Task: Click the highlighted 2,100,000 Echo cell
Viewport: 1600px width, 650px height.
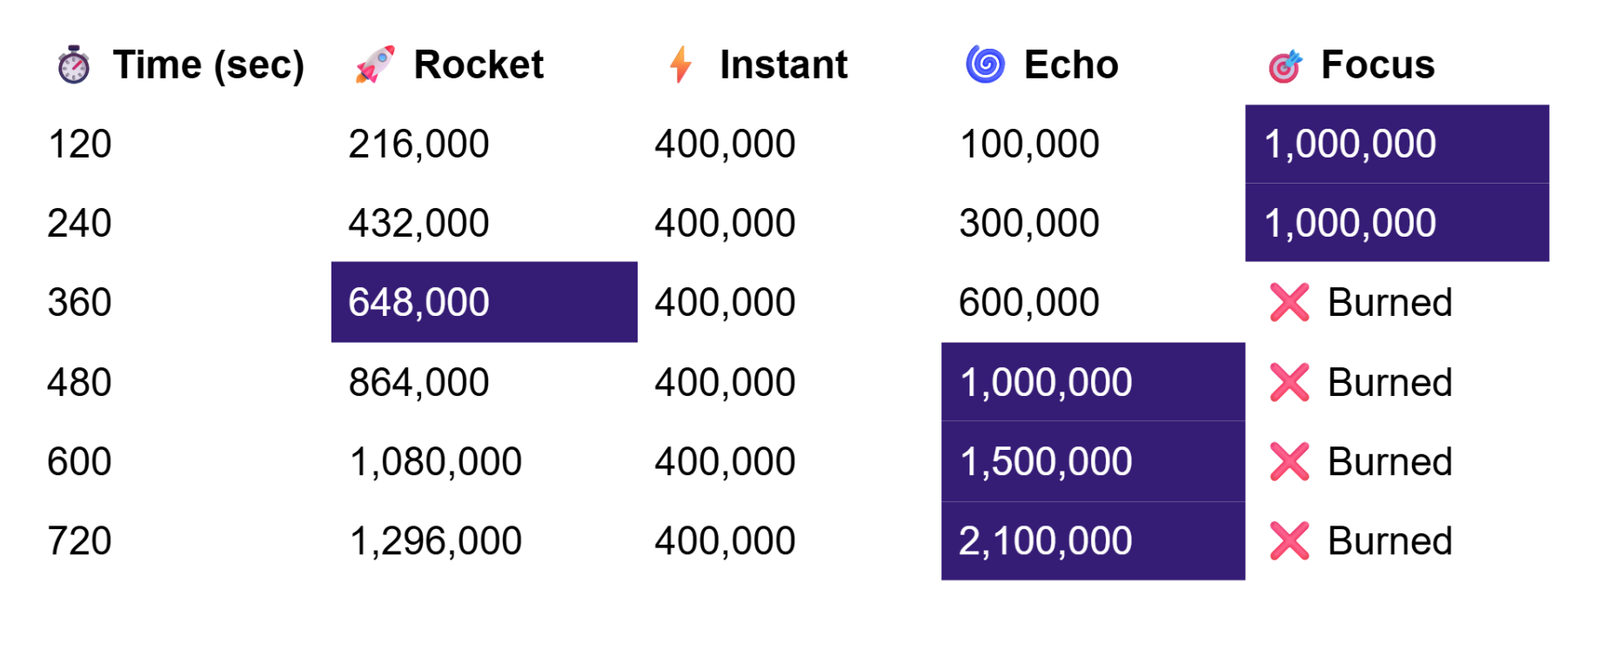Action: (1093, 541)
